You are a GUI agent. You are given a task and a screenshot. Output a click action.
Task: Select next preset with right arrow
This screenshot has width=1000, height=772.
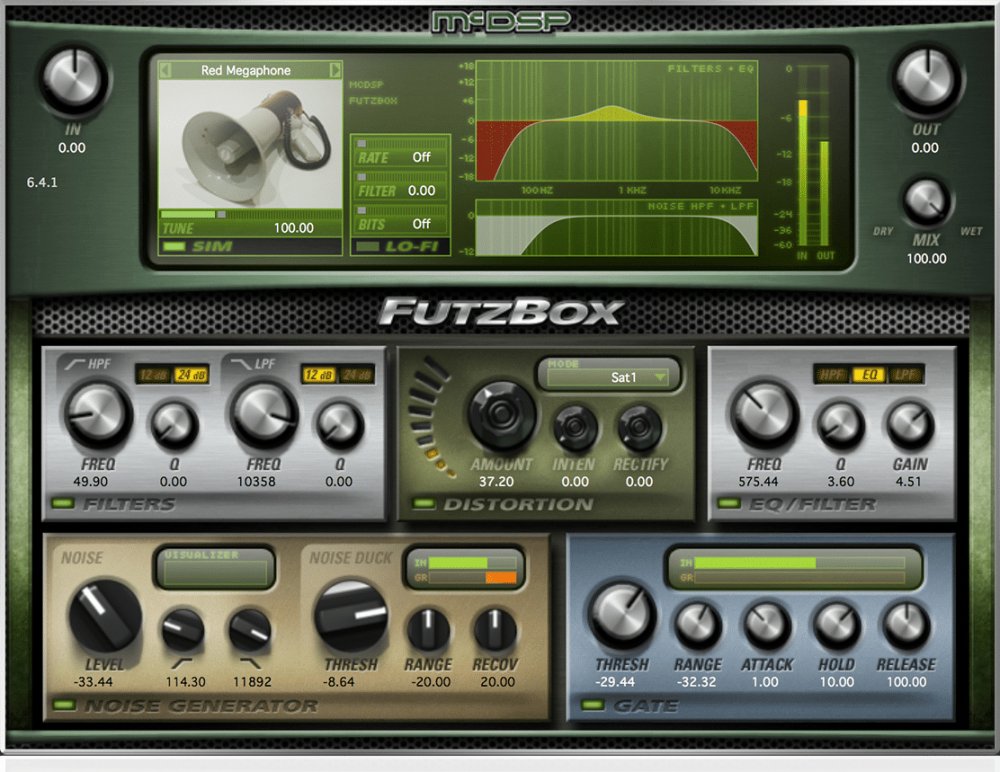335,70
